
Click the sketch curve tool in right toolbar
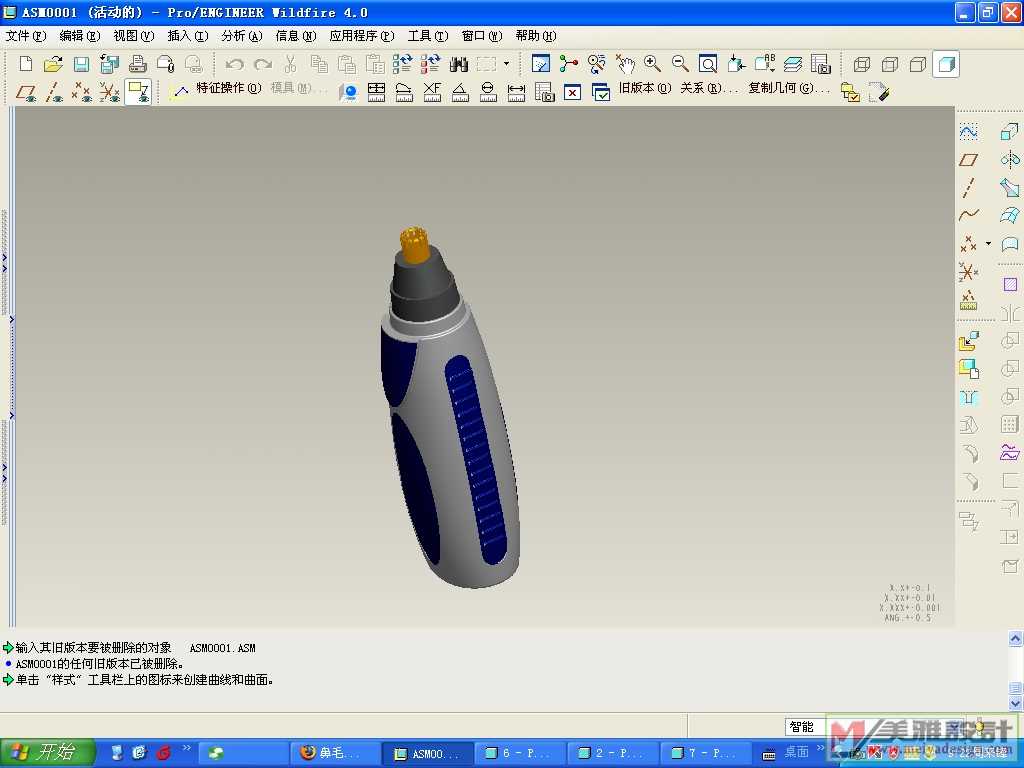(x=968, y=131)
